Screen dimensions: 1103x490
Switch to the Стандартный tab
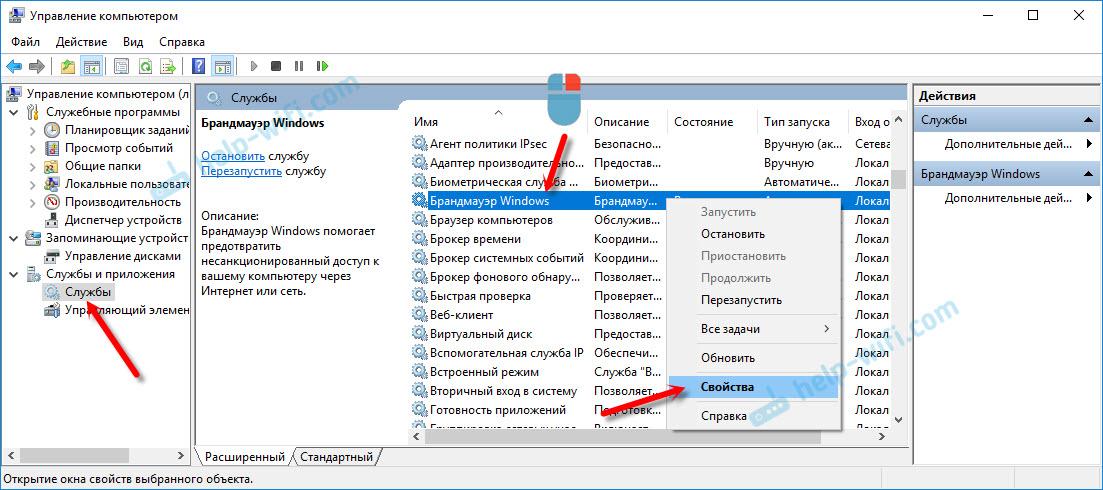tap(336, 457)
